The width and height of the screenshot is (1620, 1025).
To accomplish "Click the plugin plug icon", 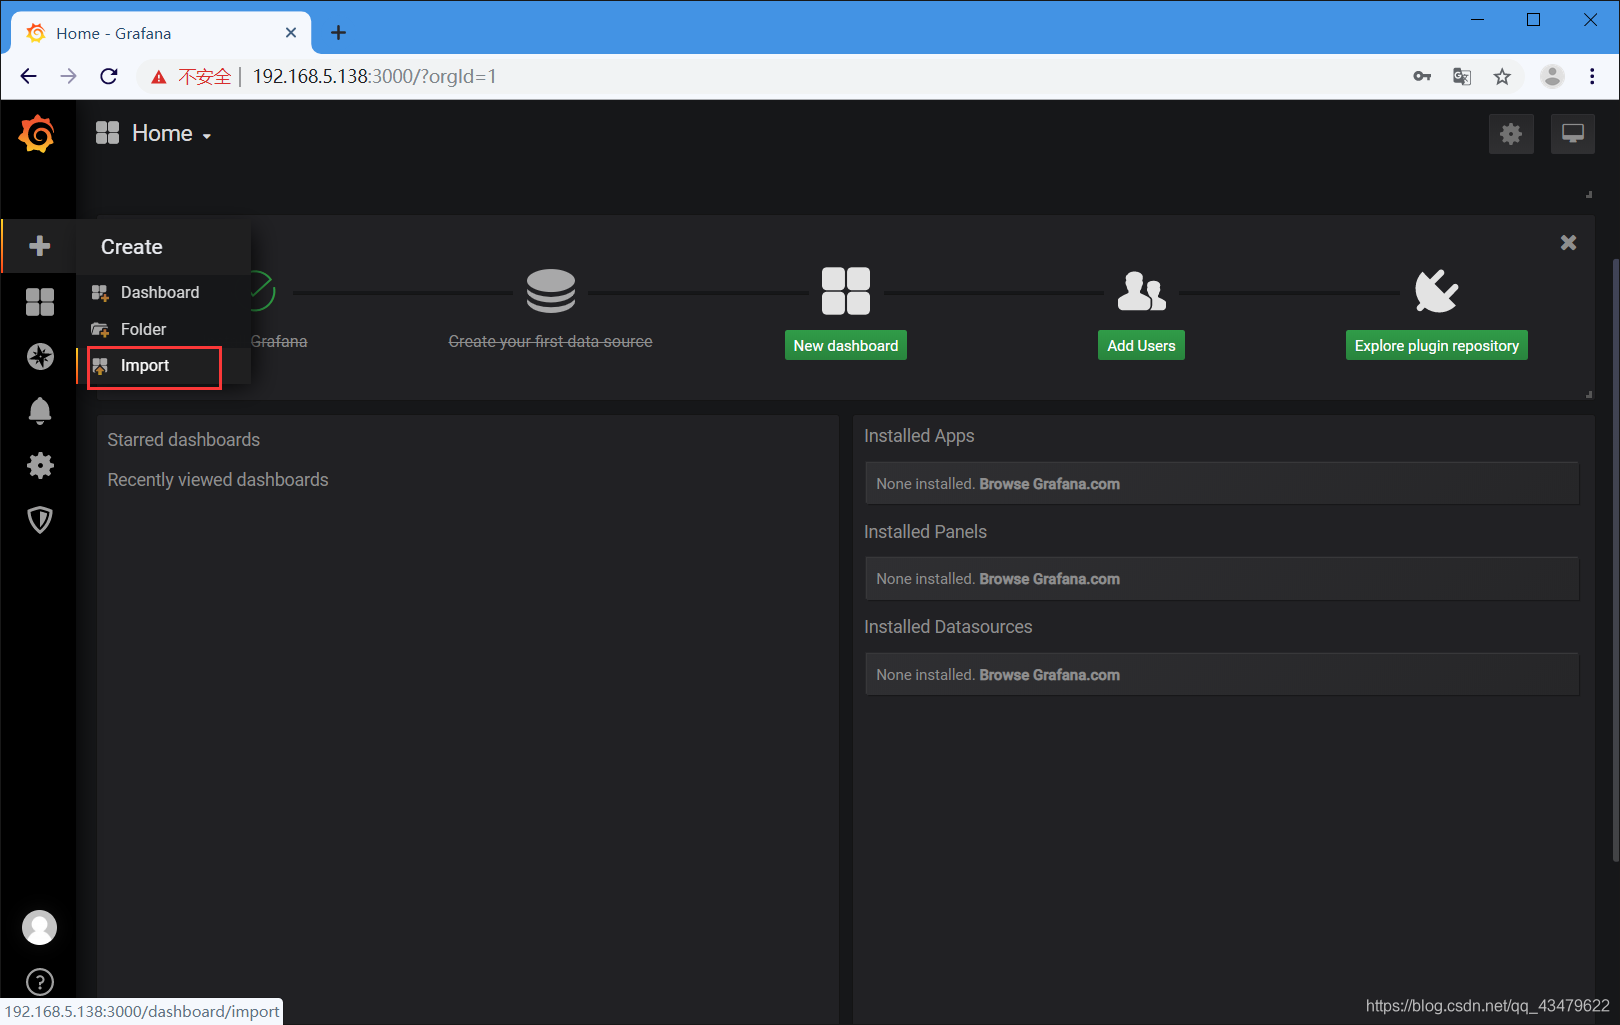I will click(1436, 291).
